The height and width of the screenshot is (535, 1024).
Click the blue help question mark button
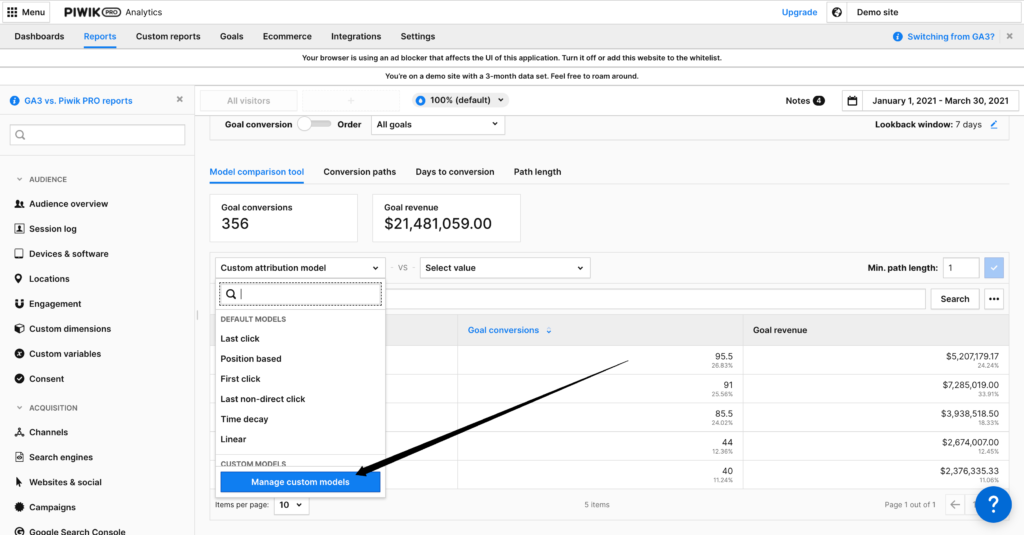(x=992, y=505)
